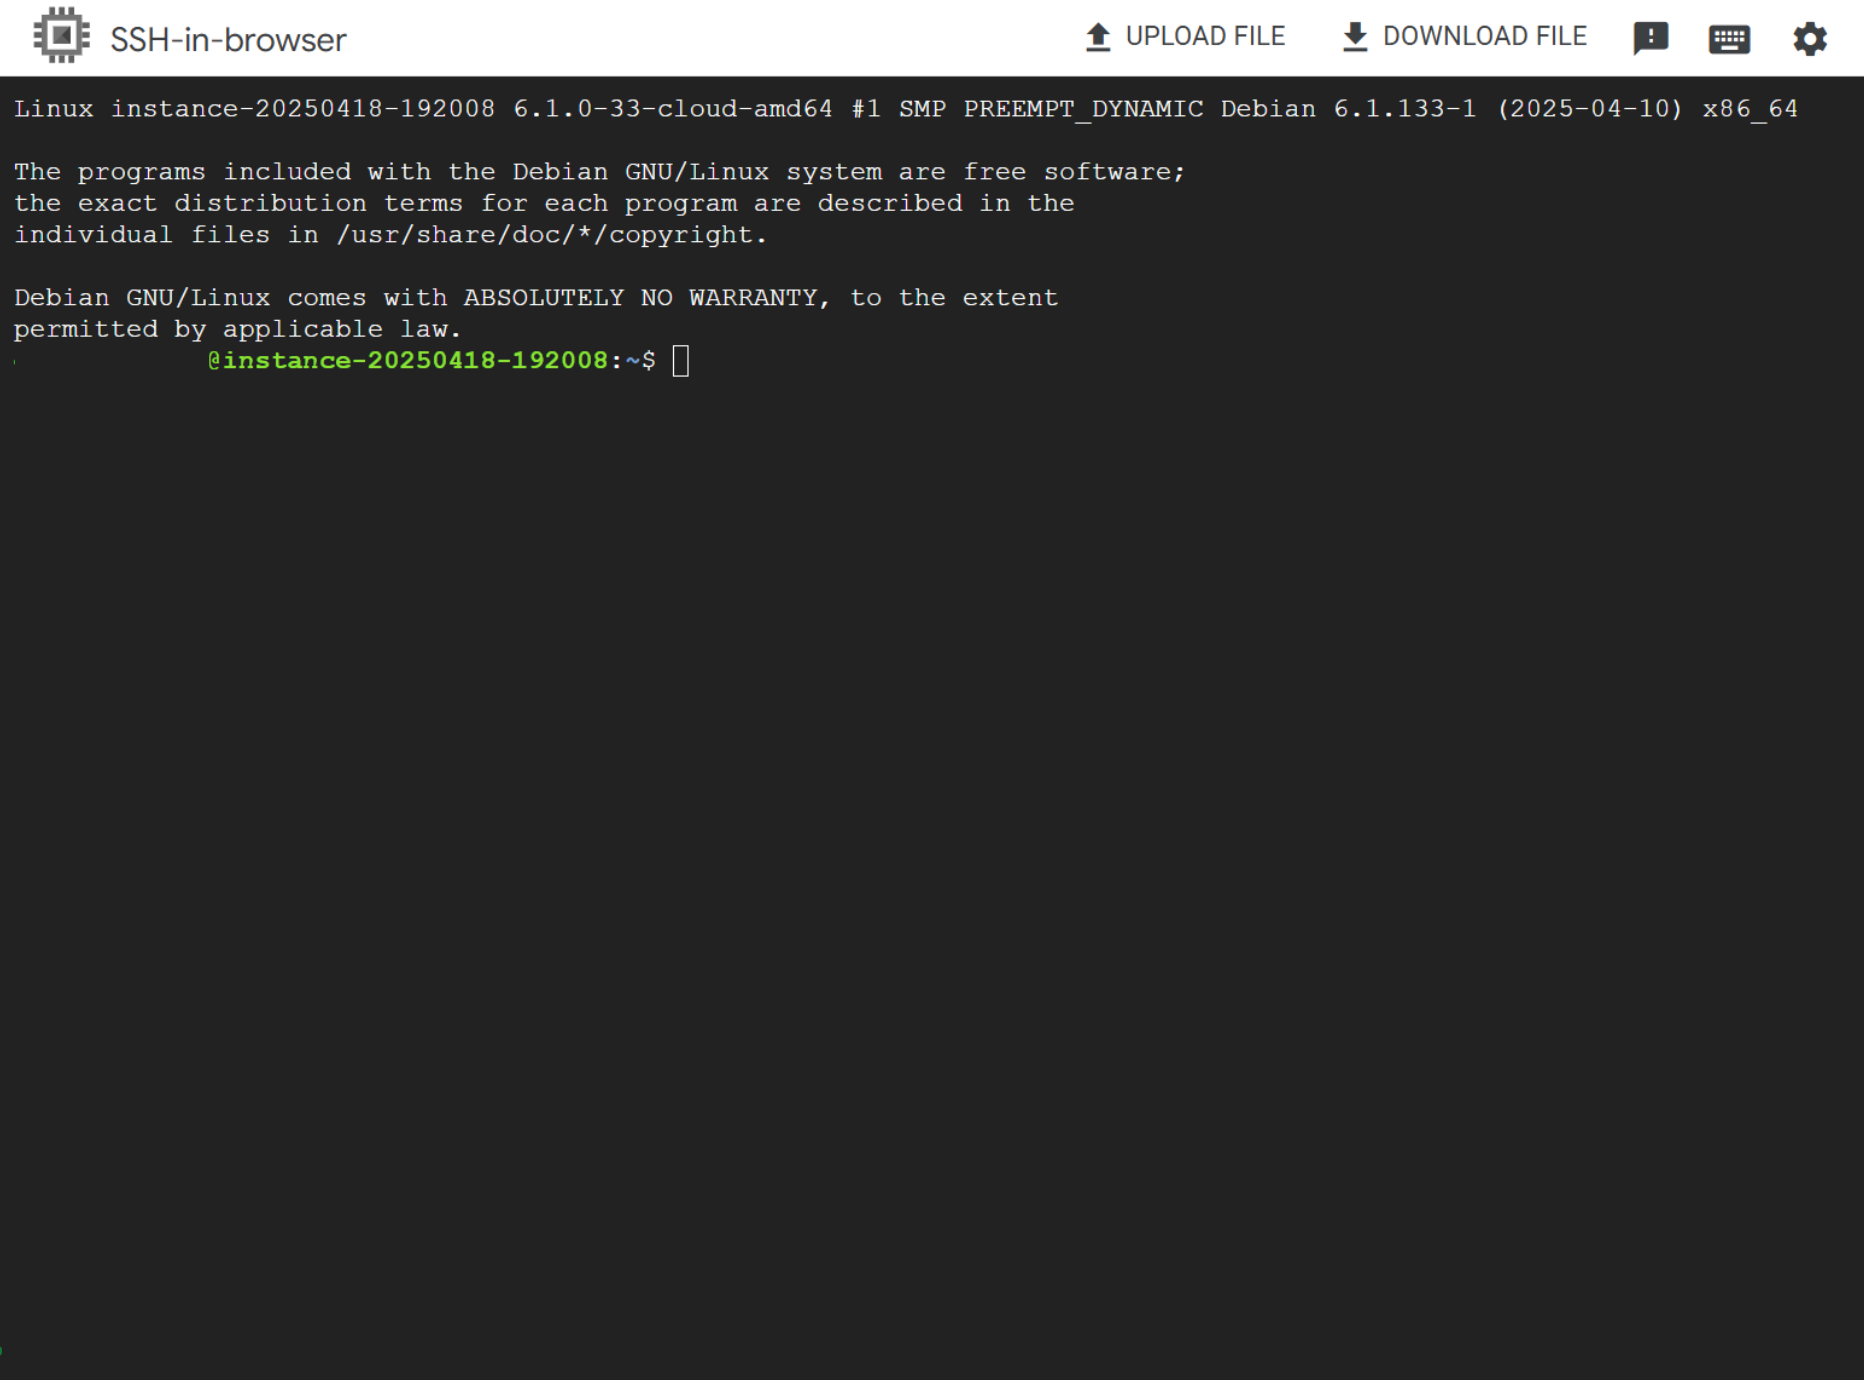Focus the terminal cursor block after the prompt

pyautogui.click(x=681, y=361)
